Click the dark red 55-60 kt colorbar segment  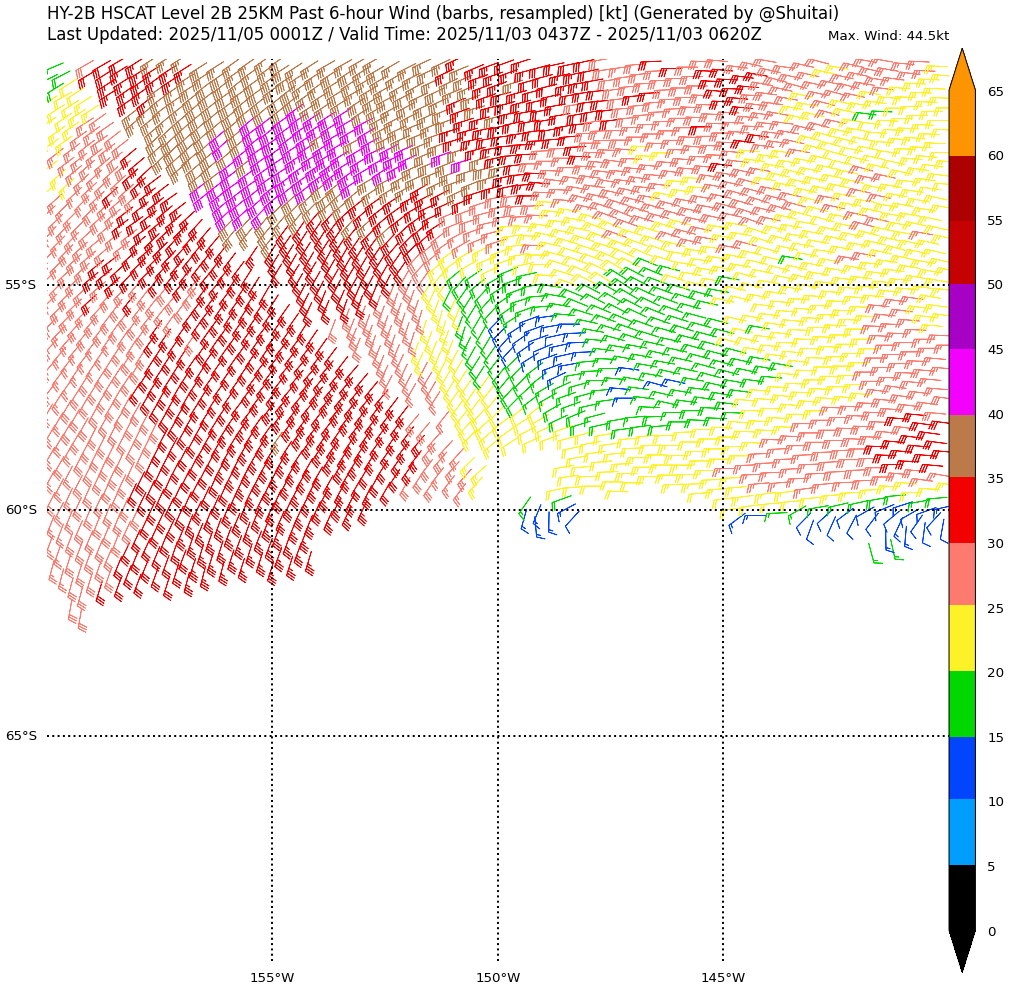(961, 188)
